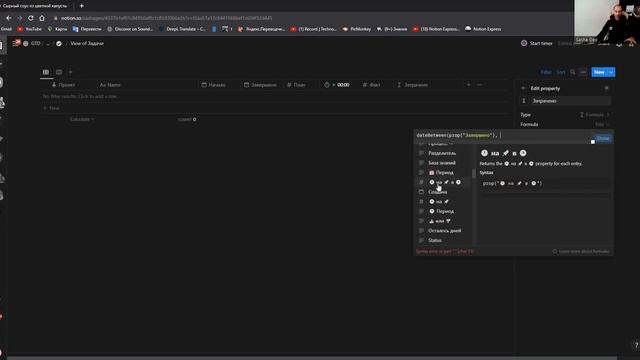Reload the page with refresh icon
640x360 pixels.
point(31,18)
